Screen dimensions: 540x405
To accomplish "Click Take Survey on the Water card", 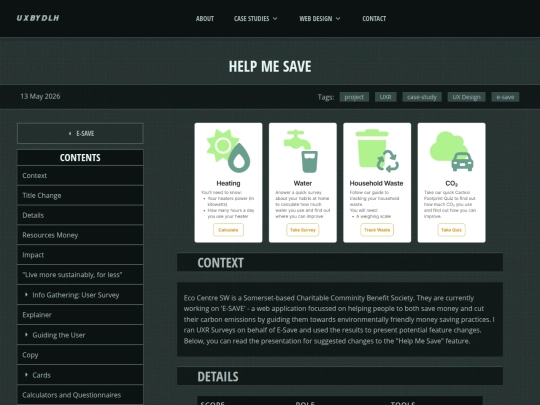I will (x=303, y=230).
